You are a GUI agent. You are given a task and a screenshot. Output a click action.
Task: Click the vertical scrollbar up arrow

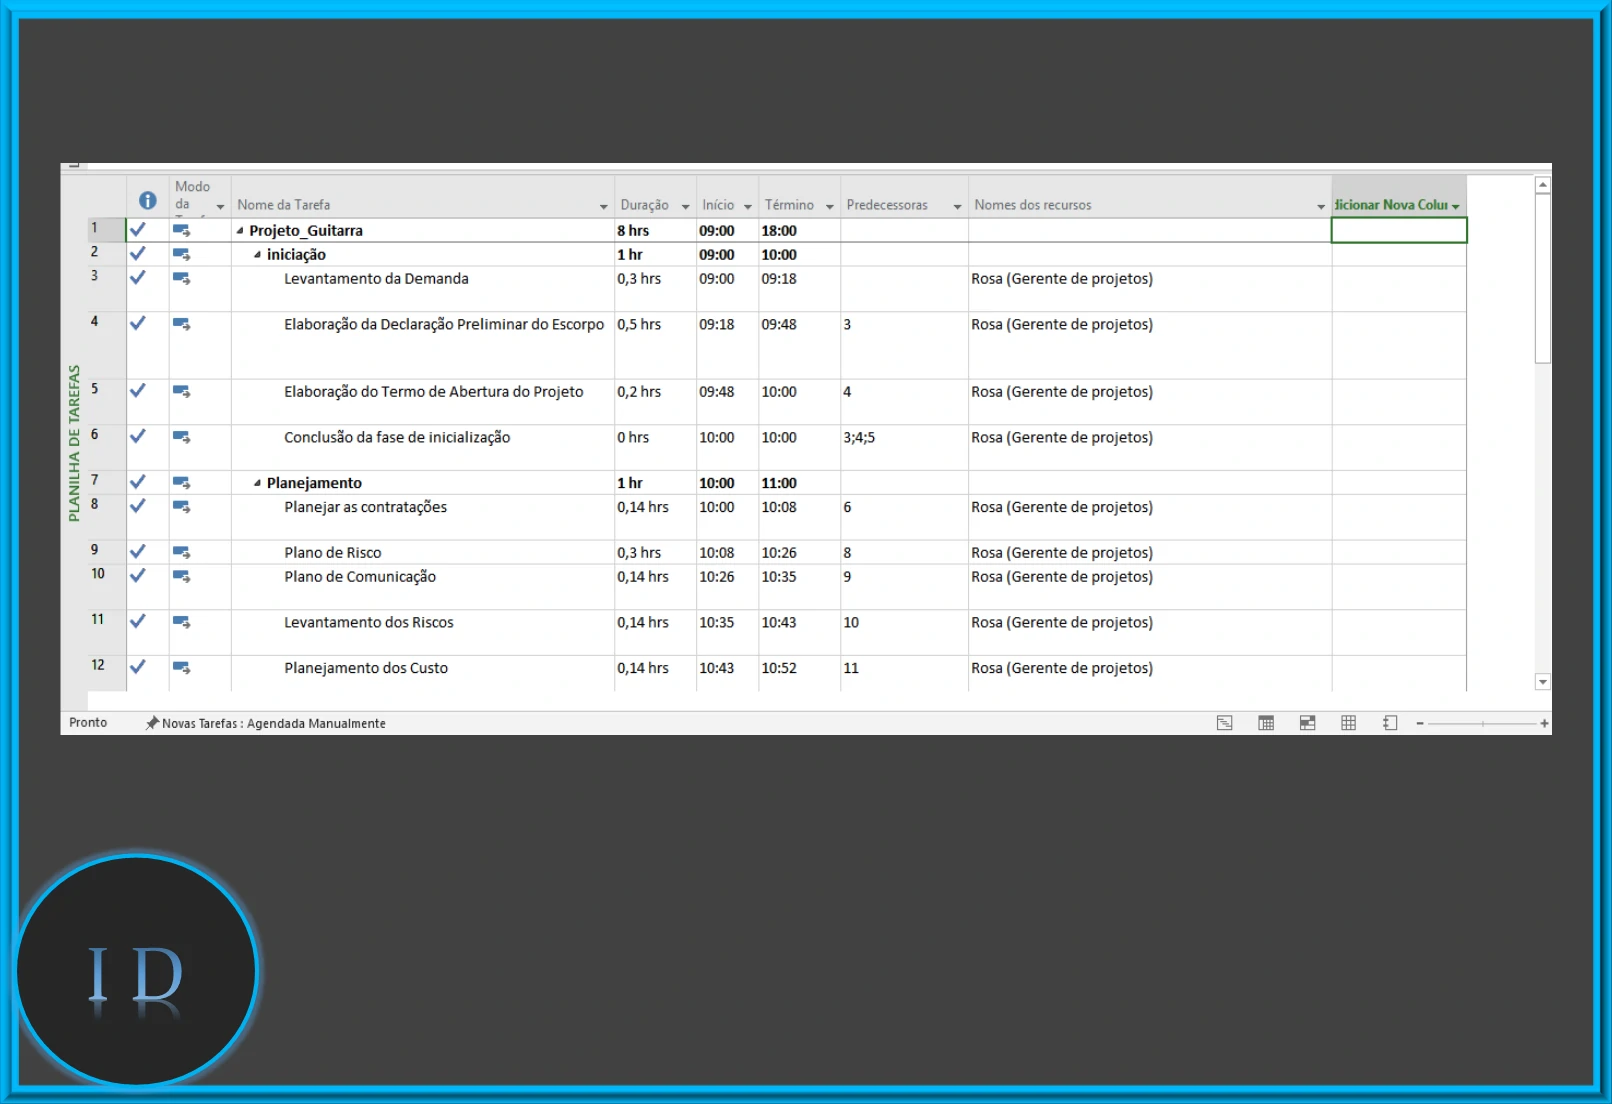[x=1543, y=185]
